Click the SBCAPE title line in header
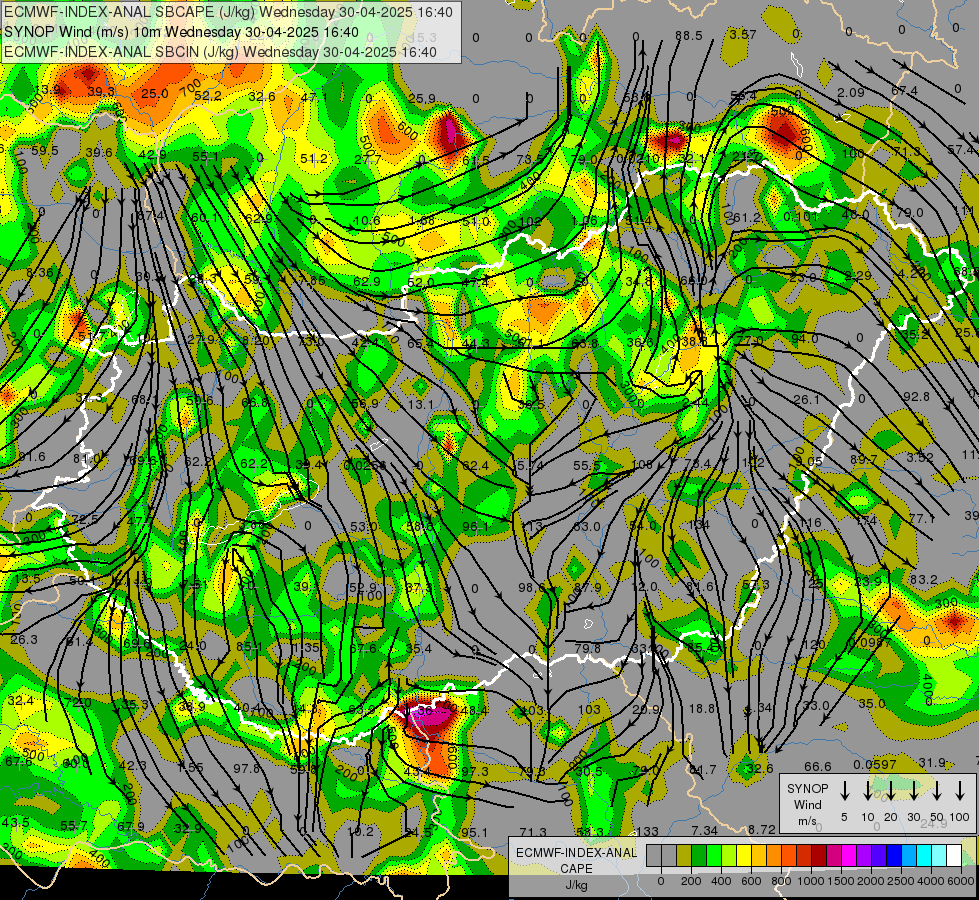This screenshot has width=979, height=900. coord(228,12)
